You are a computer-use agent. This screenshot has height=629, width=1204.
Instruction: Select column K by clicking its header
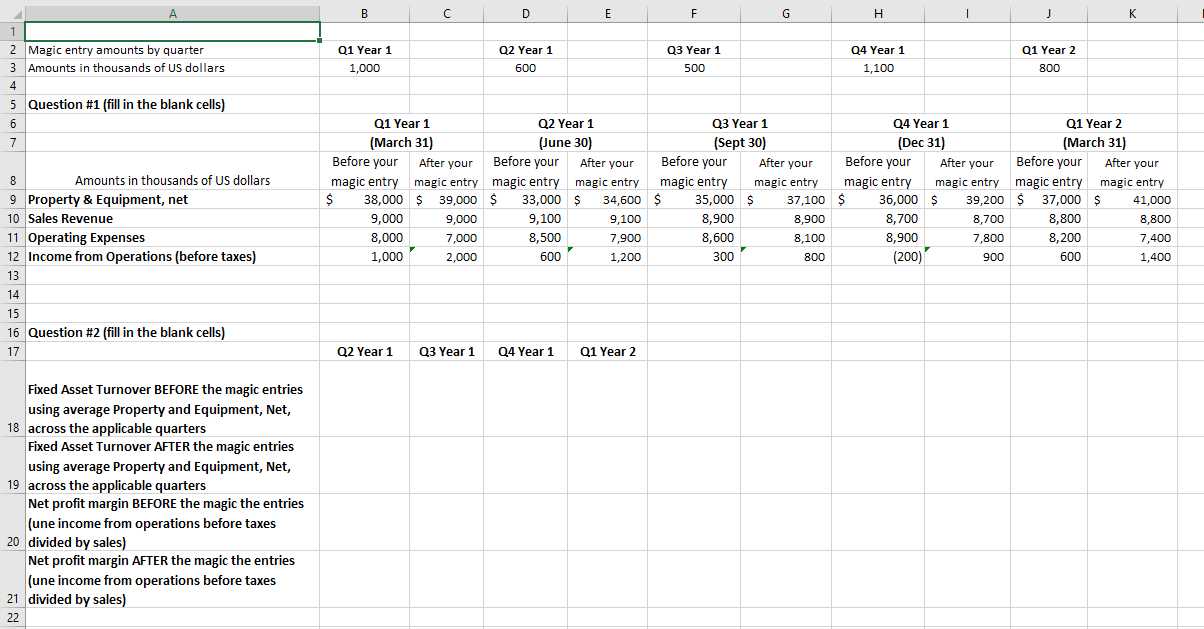point(1132,12)
